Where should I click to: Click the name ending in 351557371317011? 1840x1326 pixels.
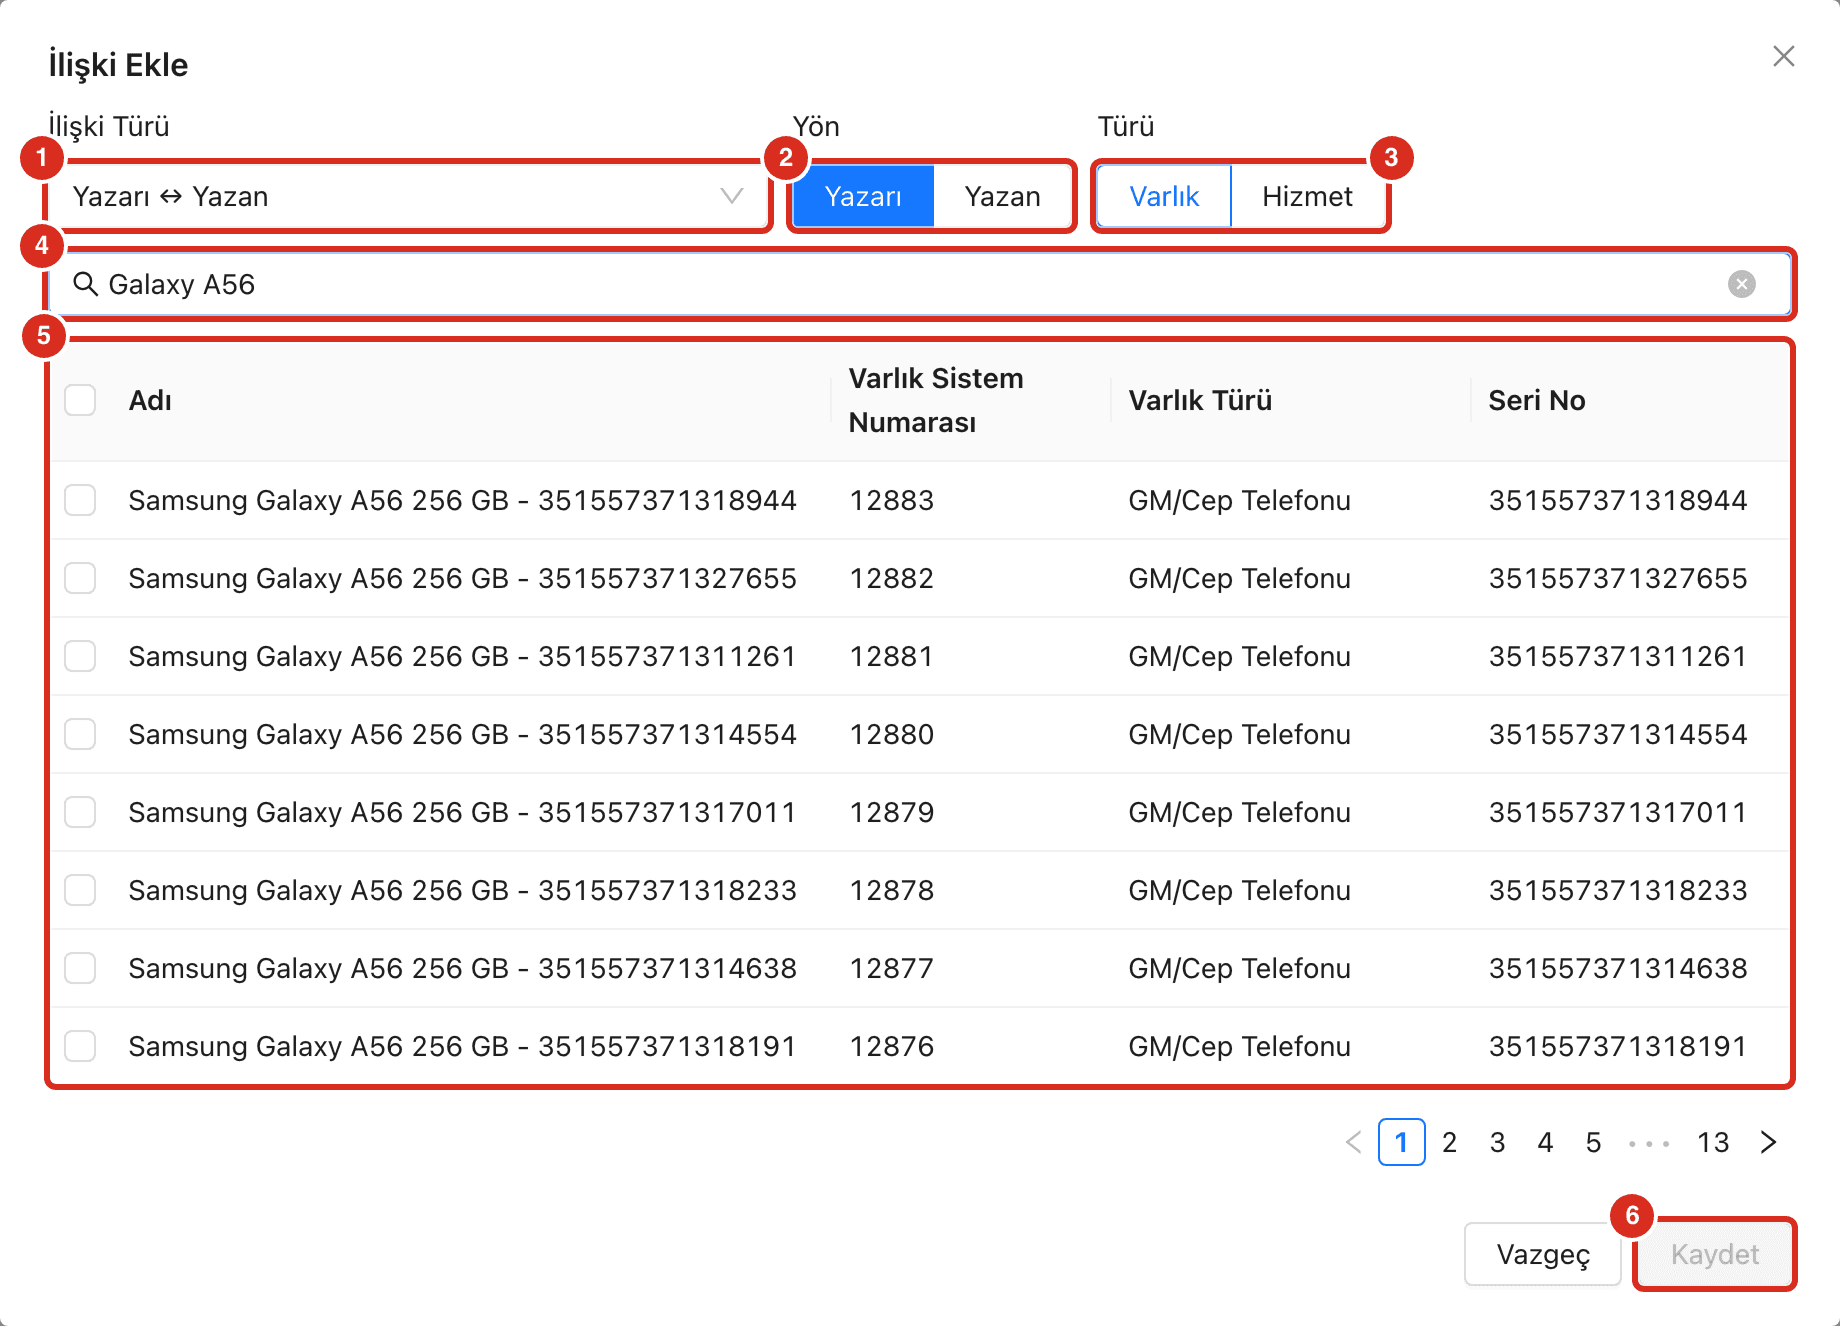pyautogui.click(x=462, y=812)
